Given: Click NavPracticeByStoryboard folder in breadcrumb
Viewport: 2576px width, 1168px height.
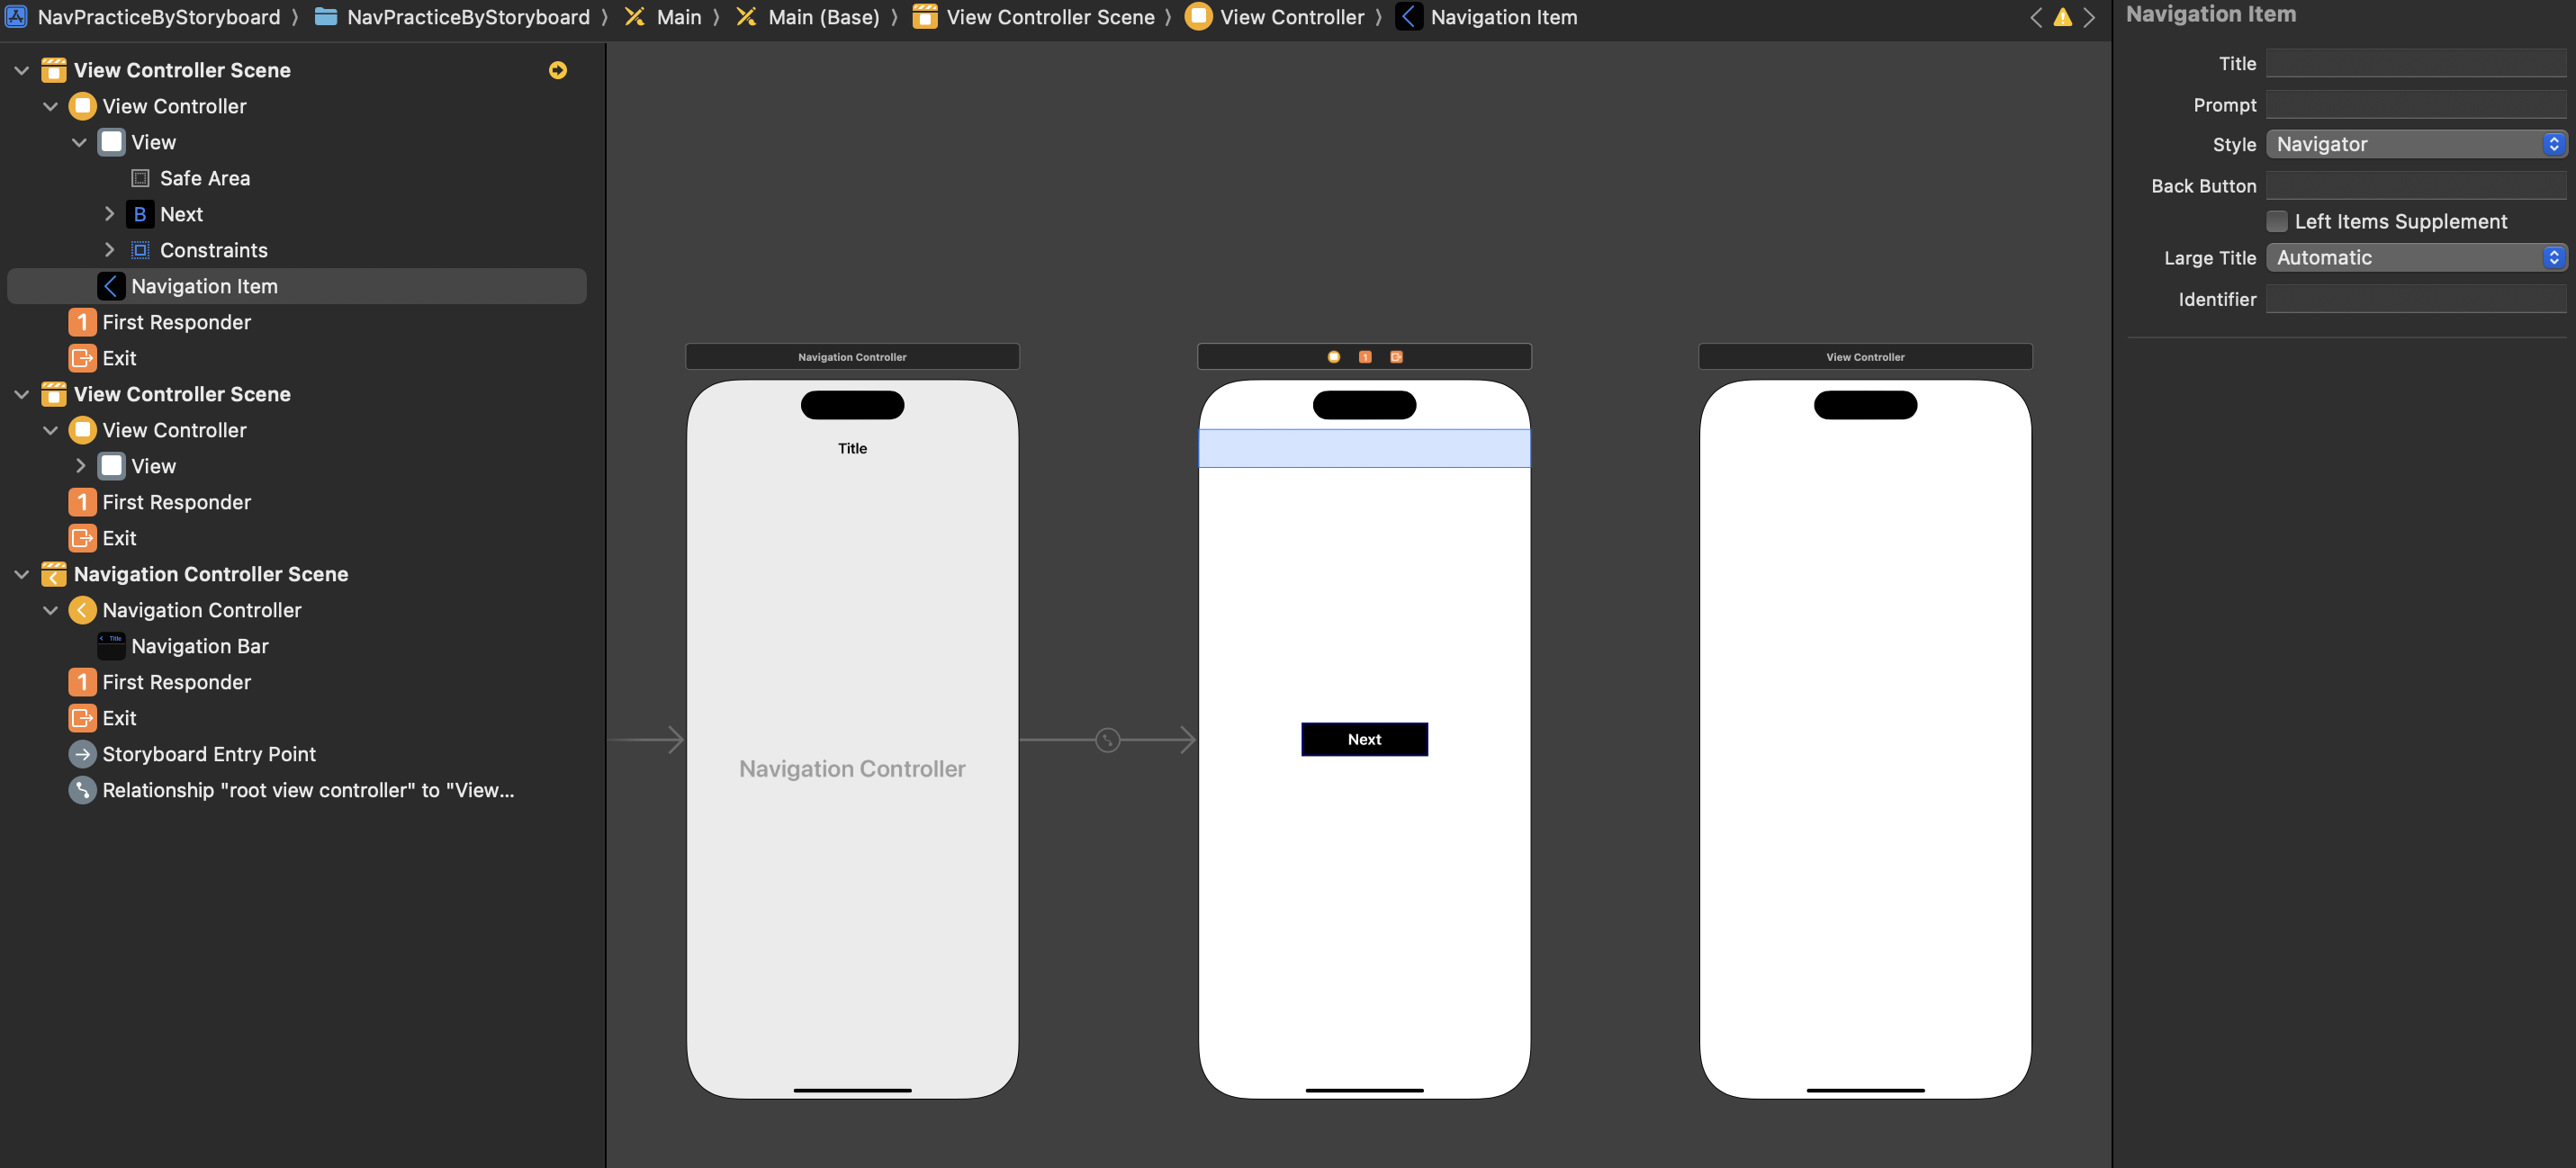Looking at the screenshot, I should [467, 17].
